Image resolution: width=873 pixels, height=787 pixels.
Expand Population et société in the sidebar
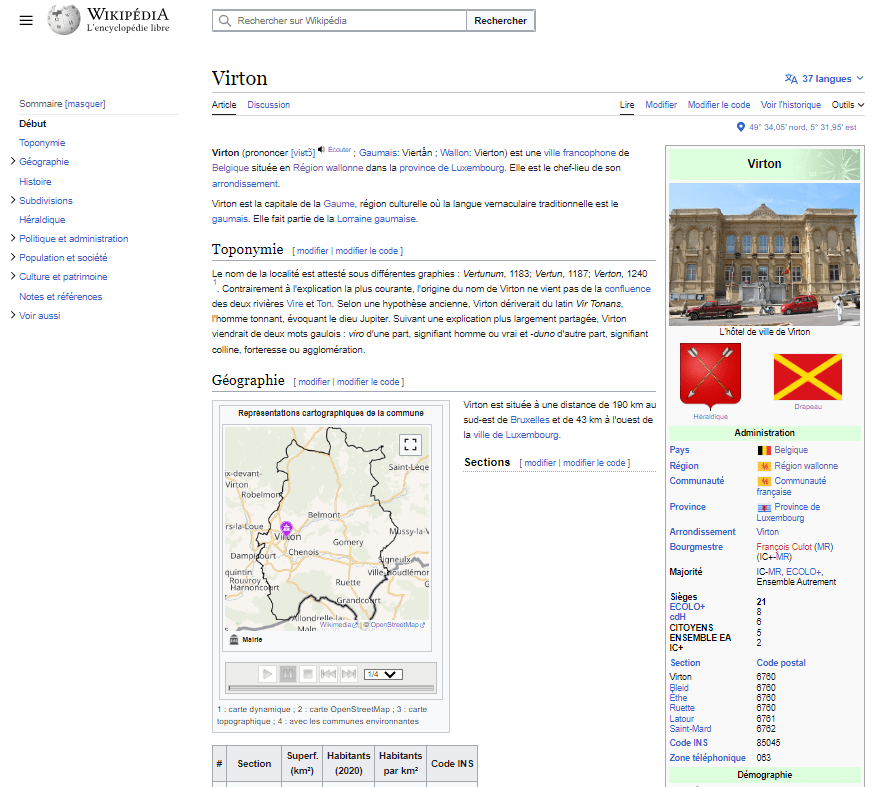(12, 258)
